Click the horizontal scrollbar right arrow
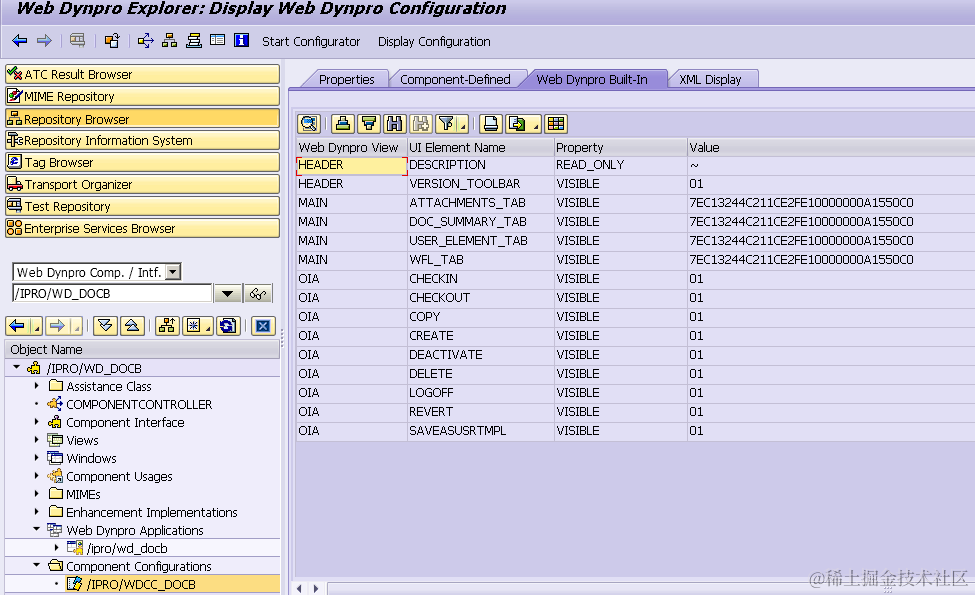The height and width of the screenshot is (595, 975). (x=317, y=588)
